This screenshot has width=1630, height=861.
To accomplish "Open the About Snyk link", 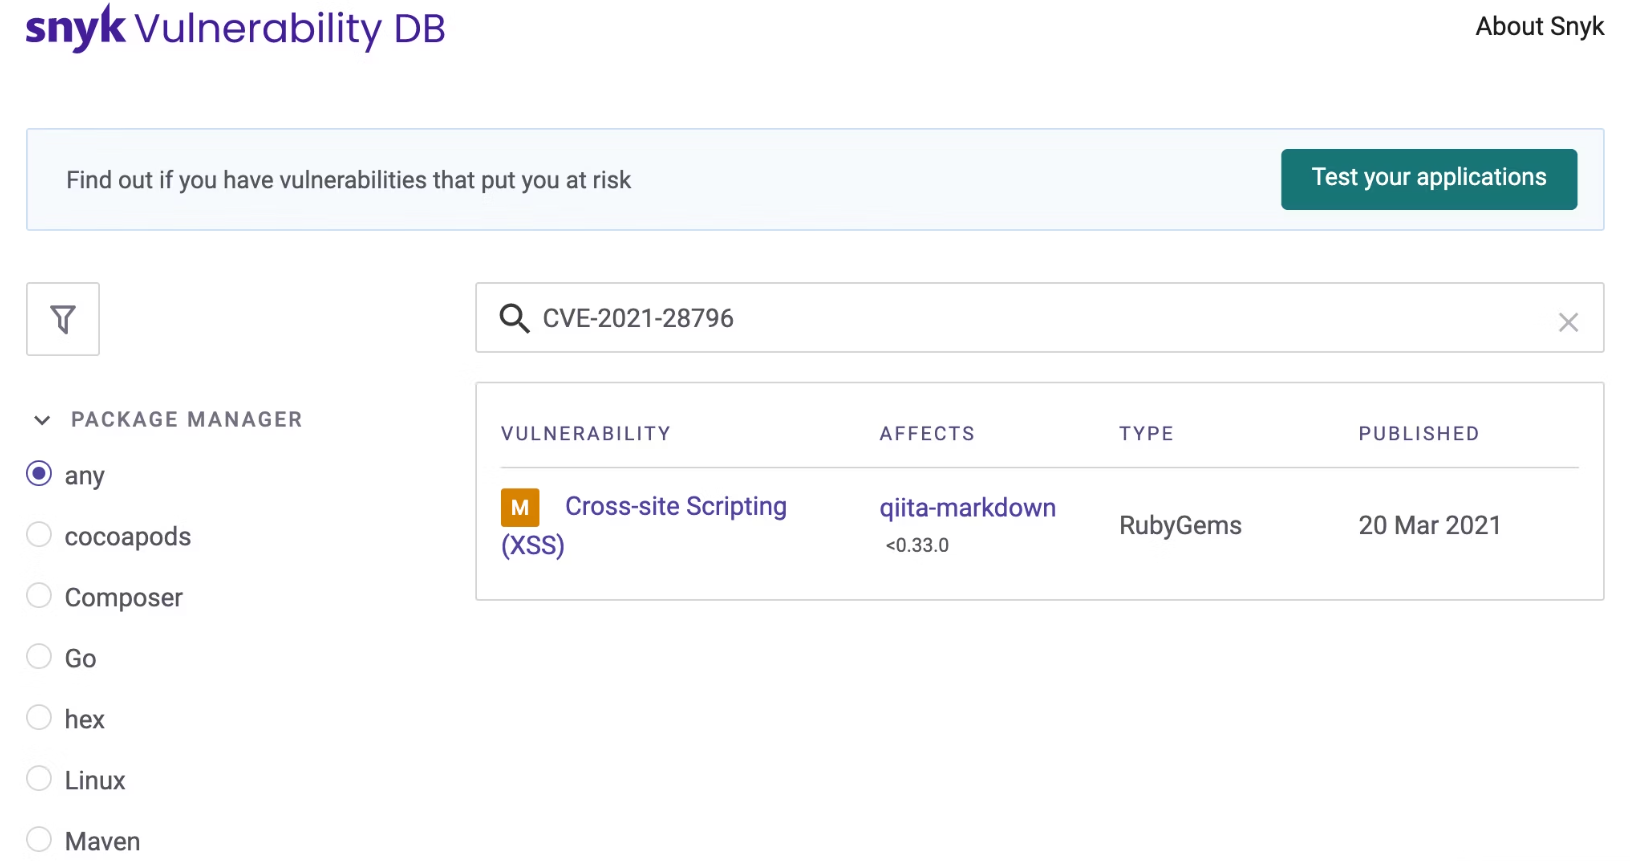I will [1539, 27].
